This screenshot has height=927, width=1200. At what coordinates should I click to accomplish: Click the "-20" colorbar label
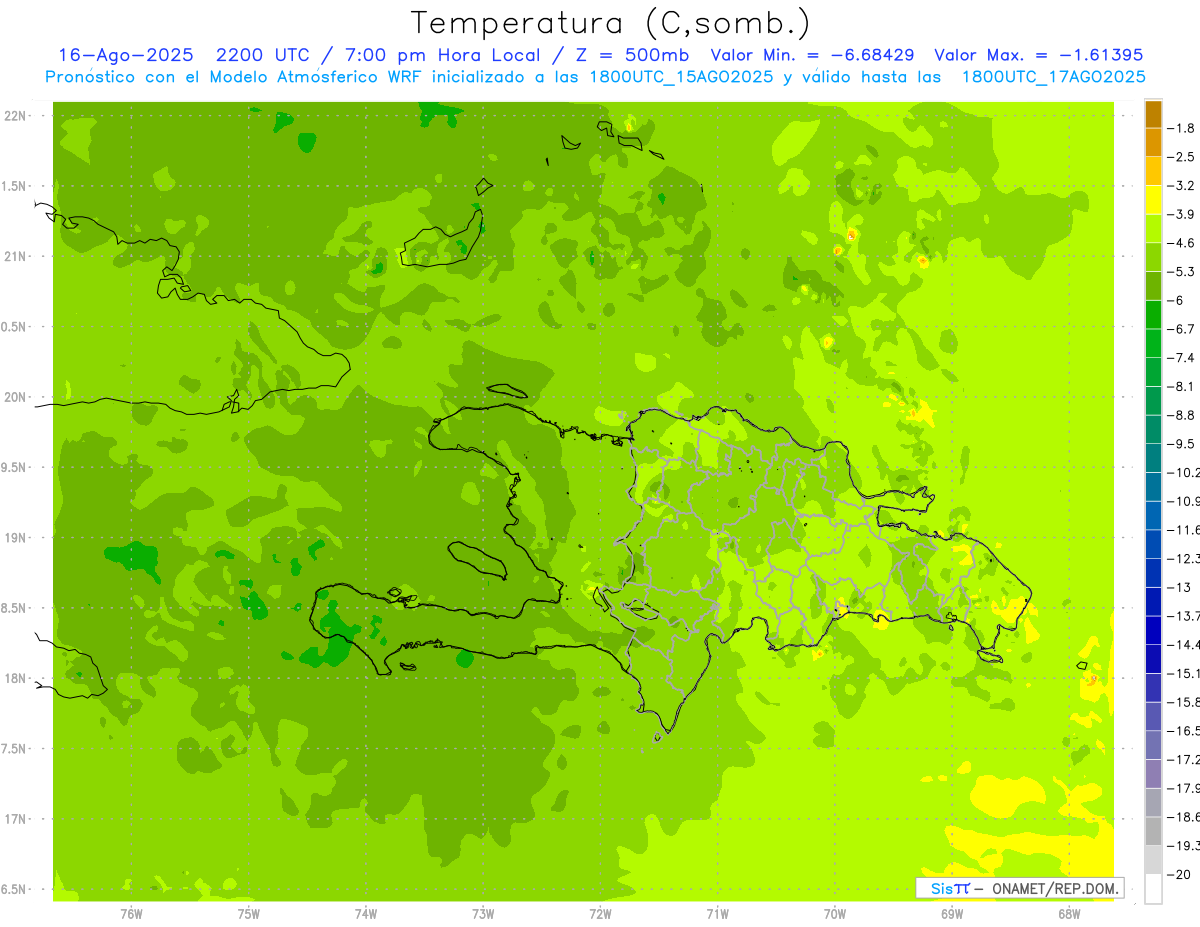click(x=1178, y=874)
